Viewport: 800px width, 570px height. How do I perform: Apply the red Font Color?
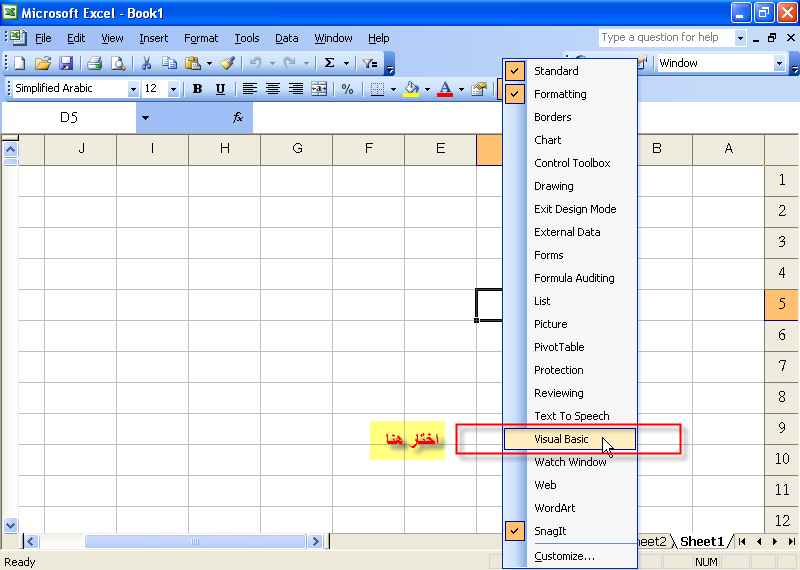(445, 89)
